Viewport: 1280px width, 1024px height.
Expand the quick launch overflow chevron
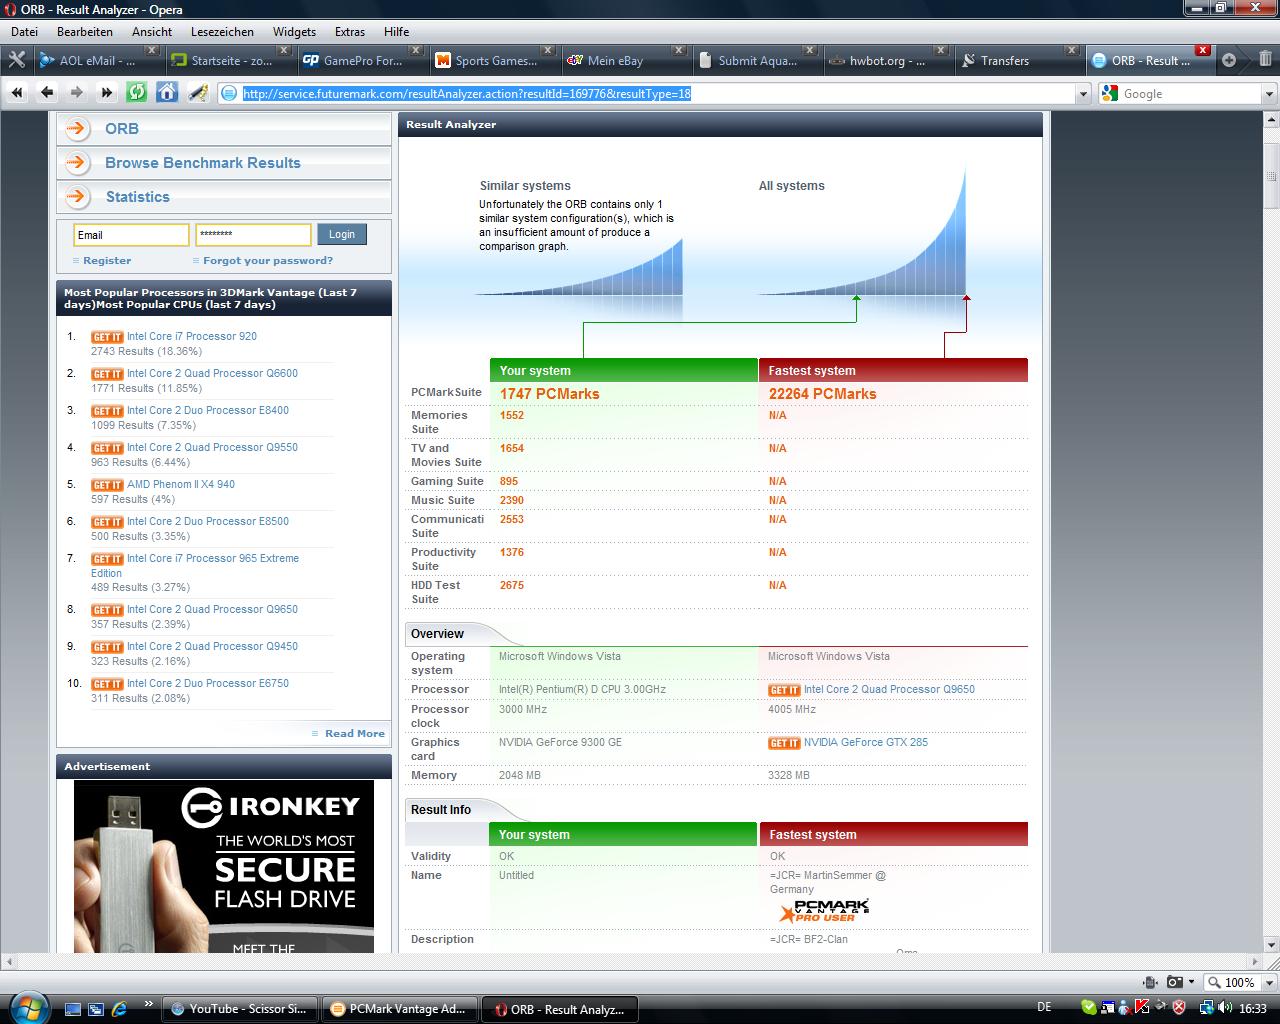[149, 1004]
